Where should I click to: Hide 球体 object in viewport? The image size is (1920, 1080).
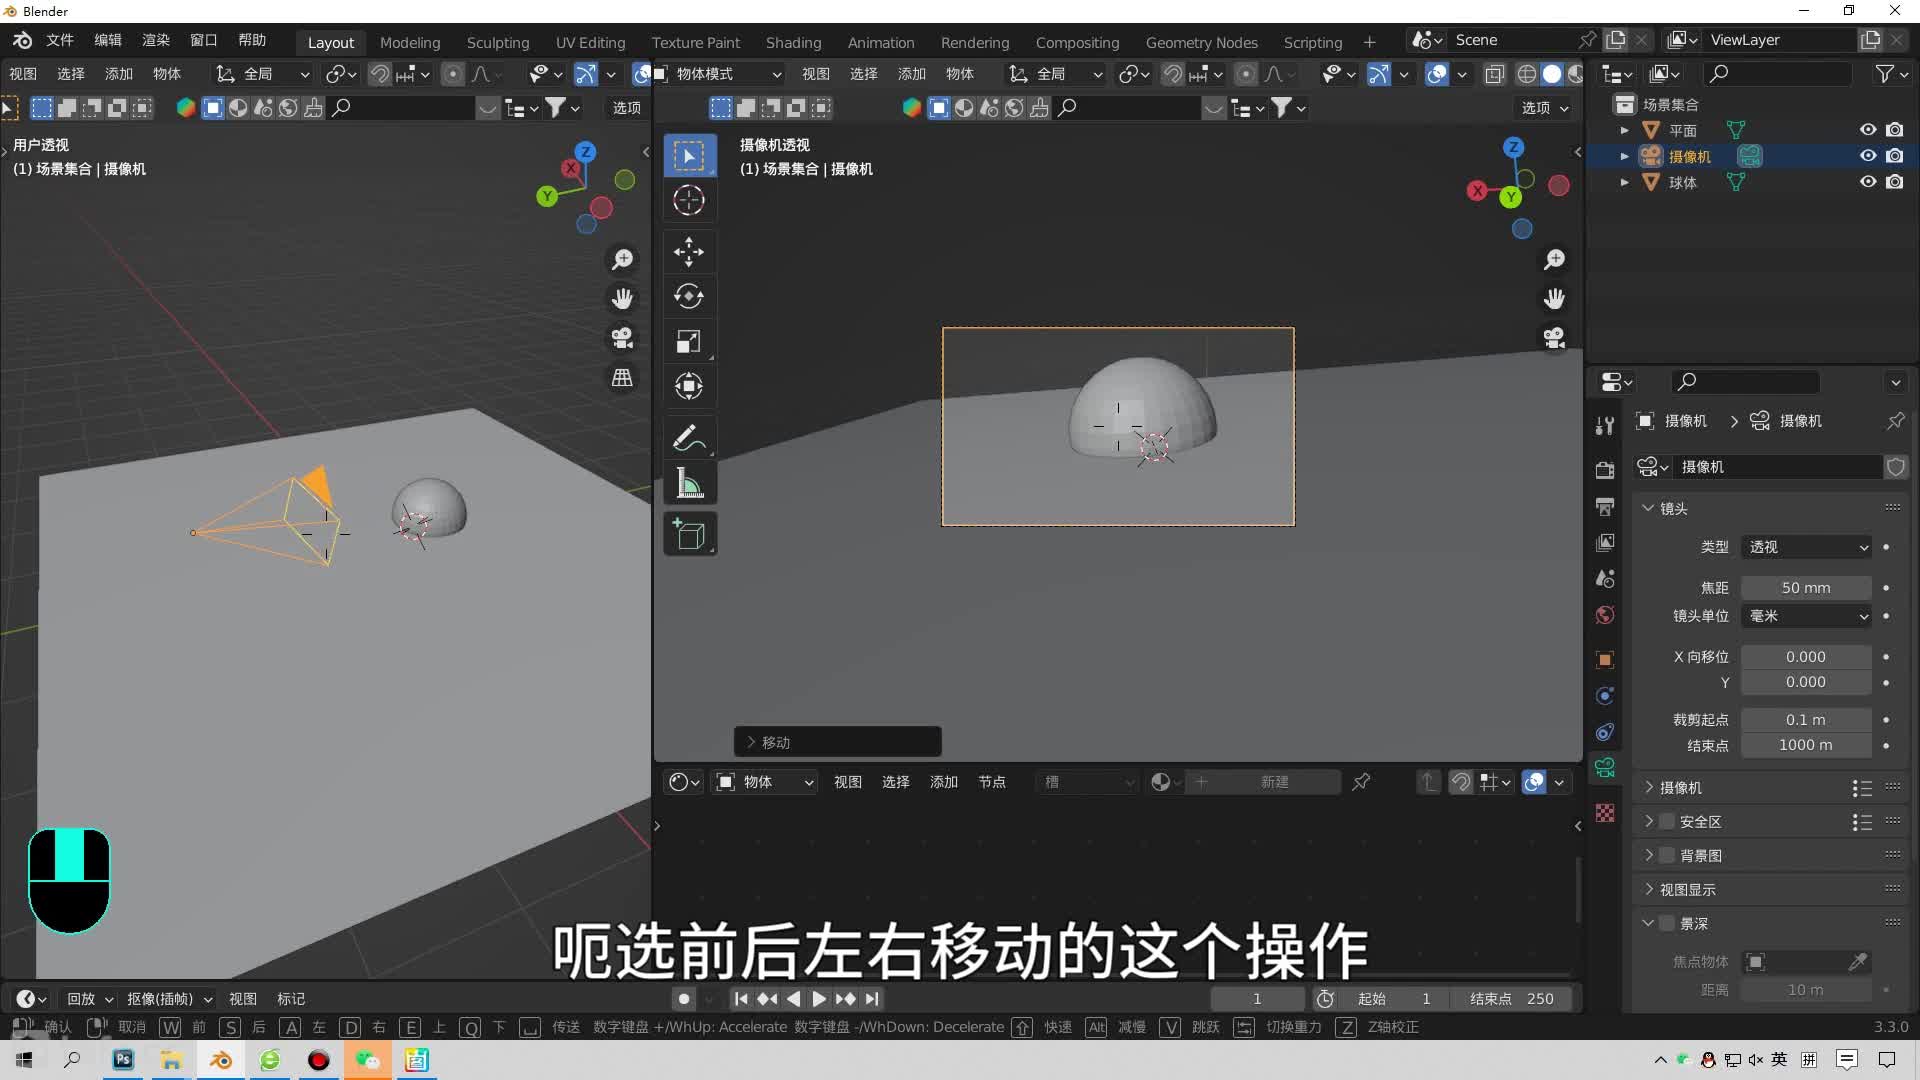coord(1867,182)
